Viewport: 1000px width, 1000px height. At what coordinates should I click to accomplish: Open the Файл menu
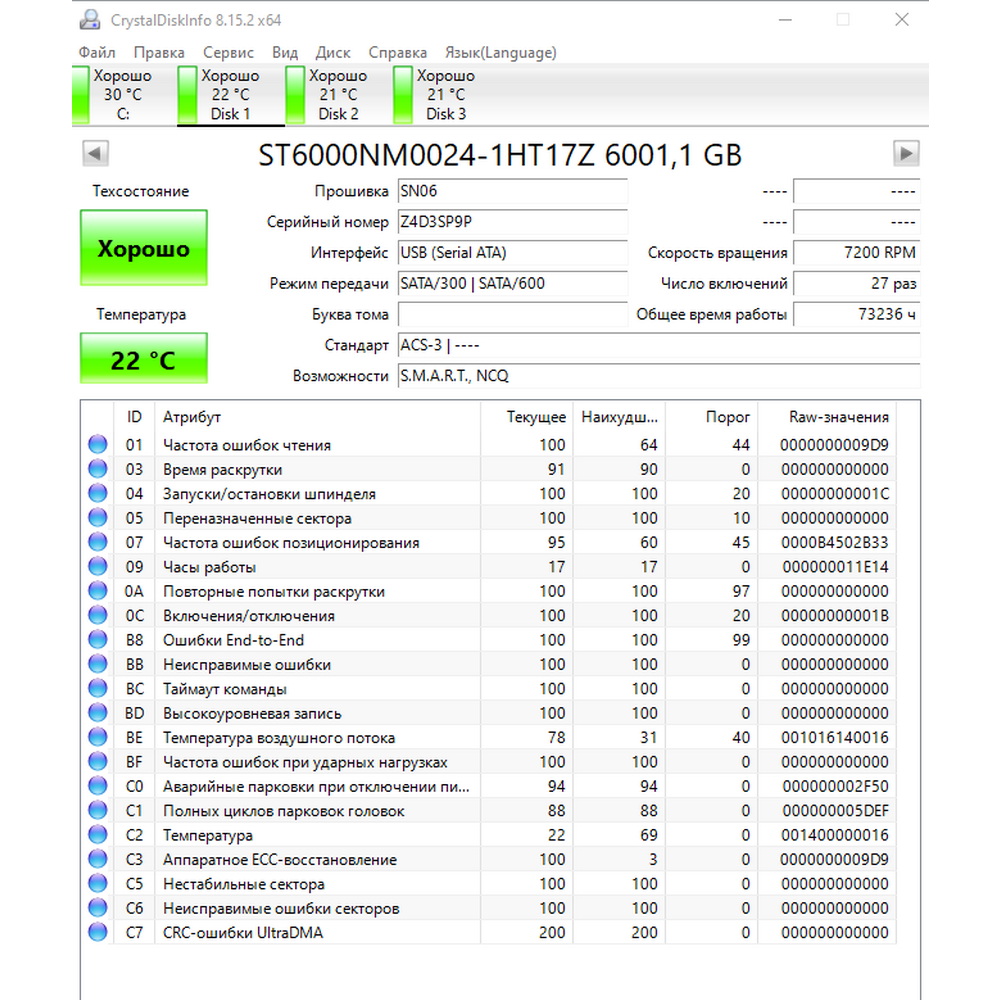pos(97,52)
